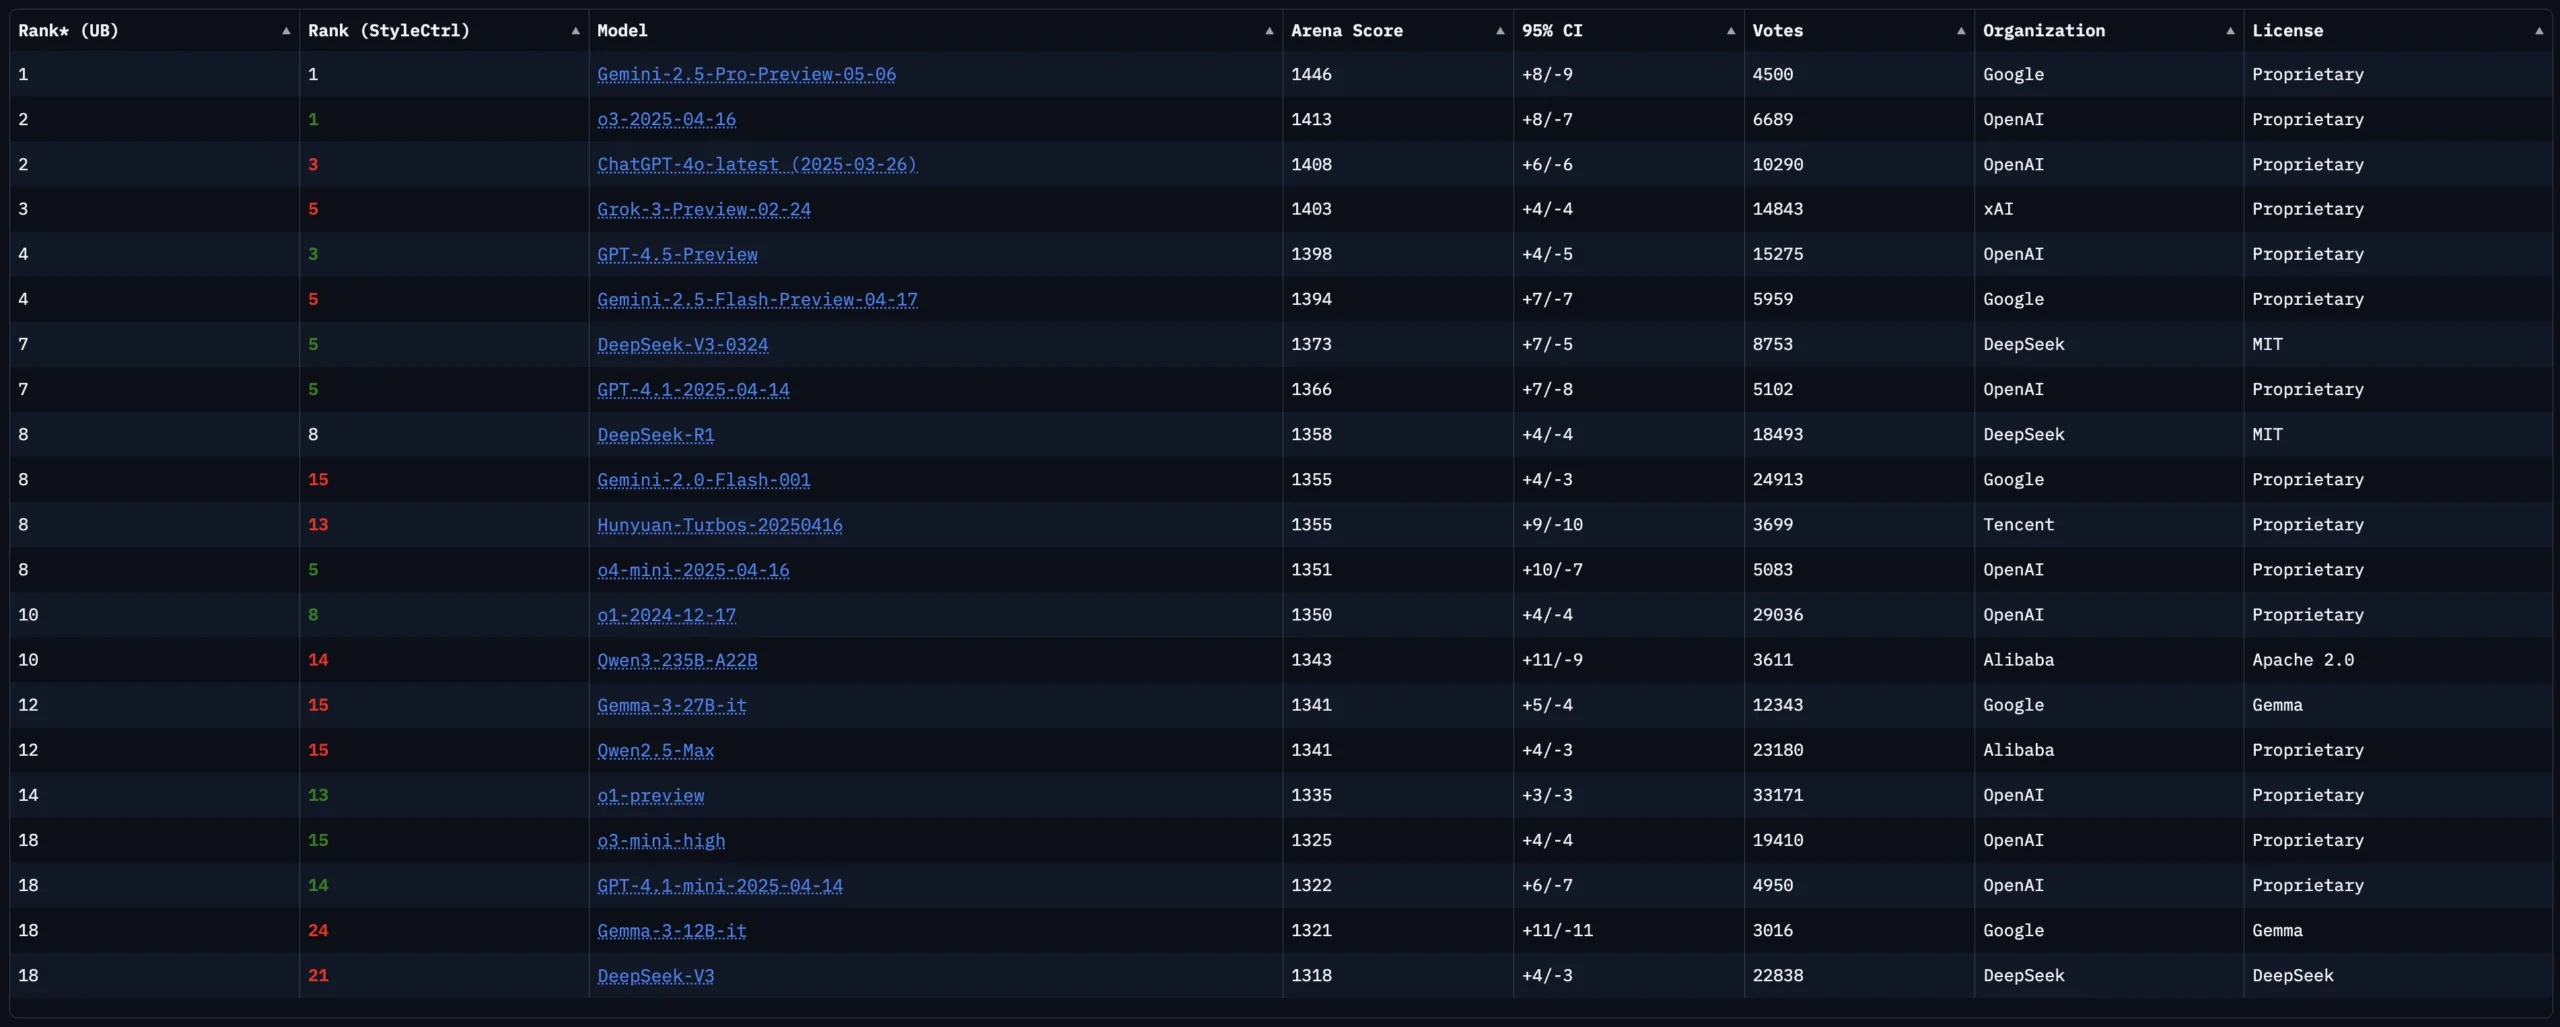
Task: Open o1-2024-12-17 model link
Action: 666,614
